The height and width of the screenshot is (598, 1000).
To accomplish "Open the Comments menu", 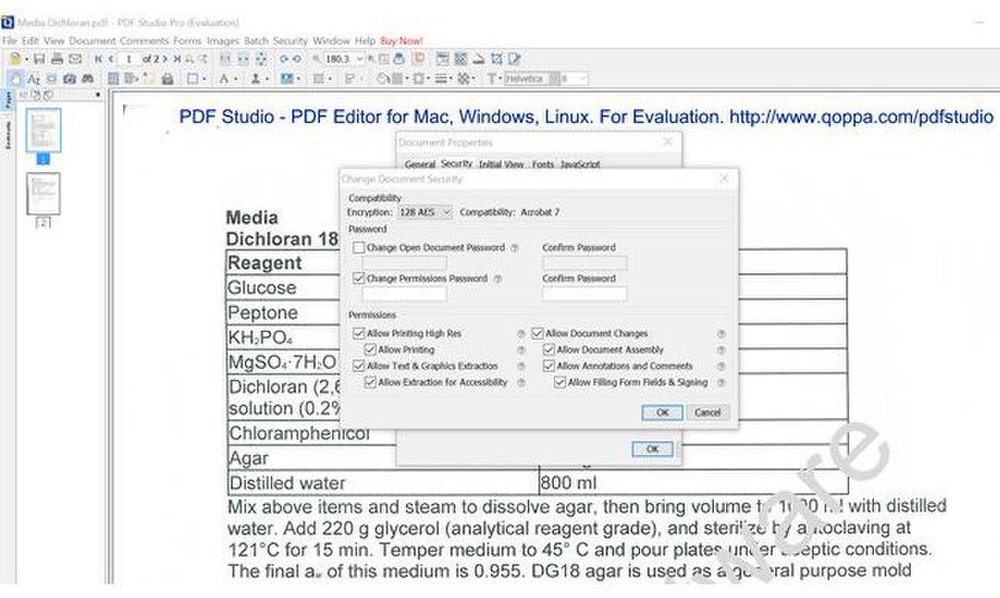I will 145,41.
